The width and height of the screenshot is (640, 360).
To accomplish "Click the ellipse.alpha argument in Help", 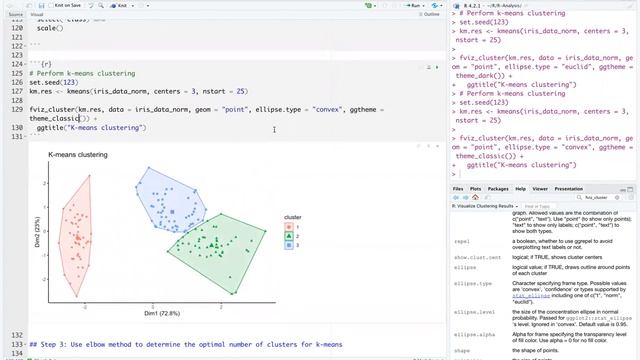I will click(x=474, y=335).
